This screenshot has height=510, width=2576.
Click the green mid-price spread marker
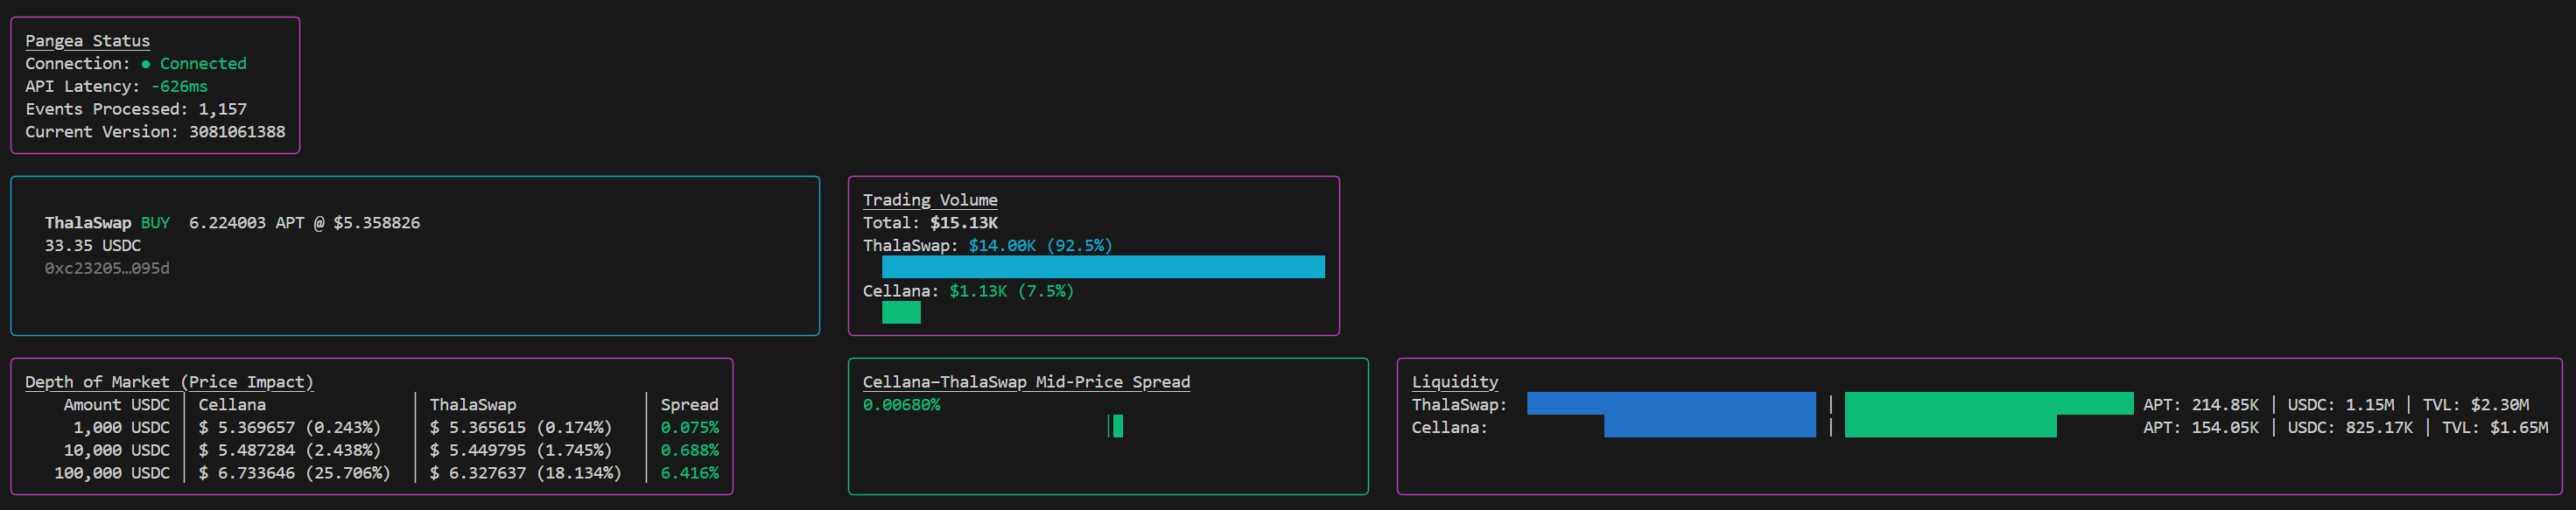(x=1117, y=426)
